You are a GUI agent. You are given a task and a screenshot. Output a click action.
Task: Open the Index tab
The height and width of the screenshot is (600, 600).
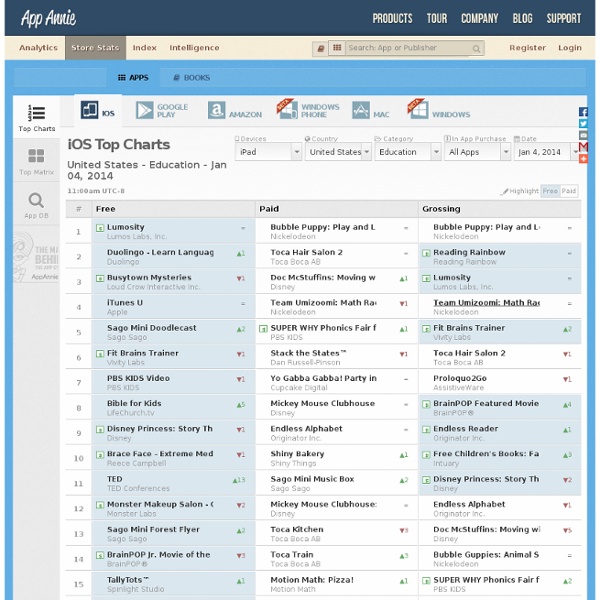(x=145, y=48)
